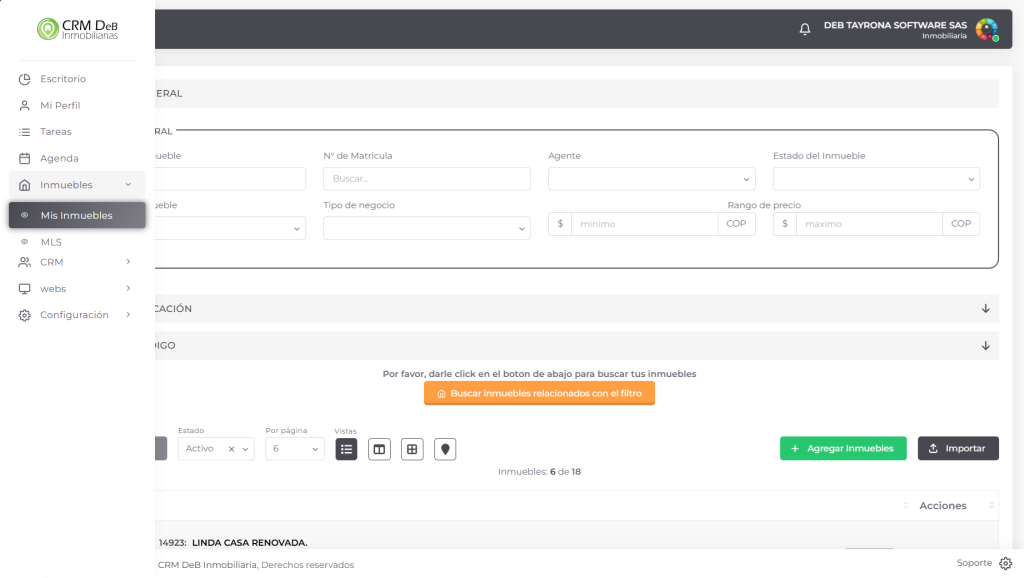Expand the Inmuebles sidebar menu

[77, 185]
